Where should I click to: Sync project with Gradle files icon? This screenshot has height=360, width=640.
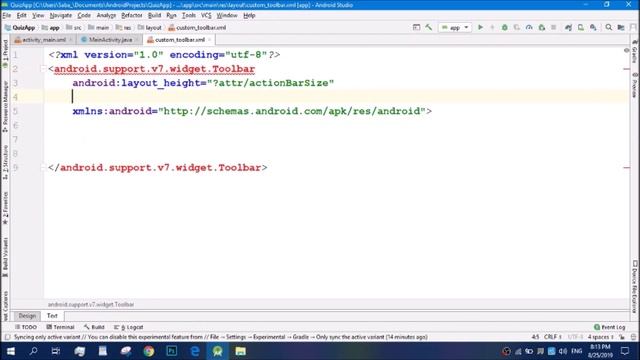coord(568,27)
